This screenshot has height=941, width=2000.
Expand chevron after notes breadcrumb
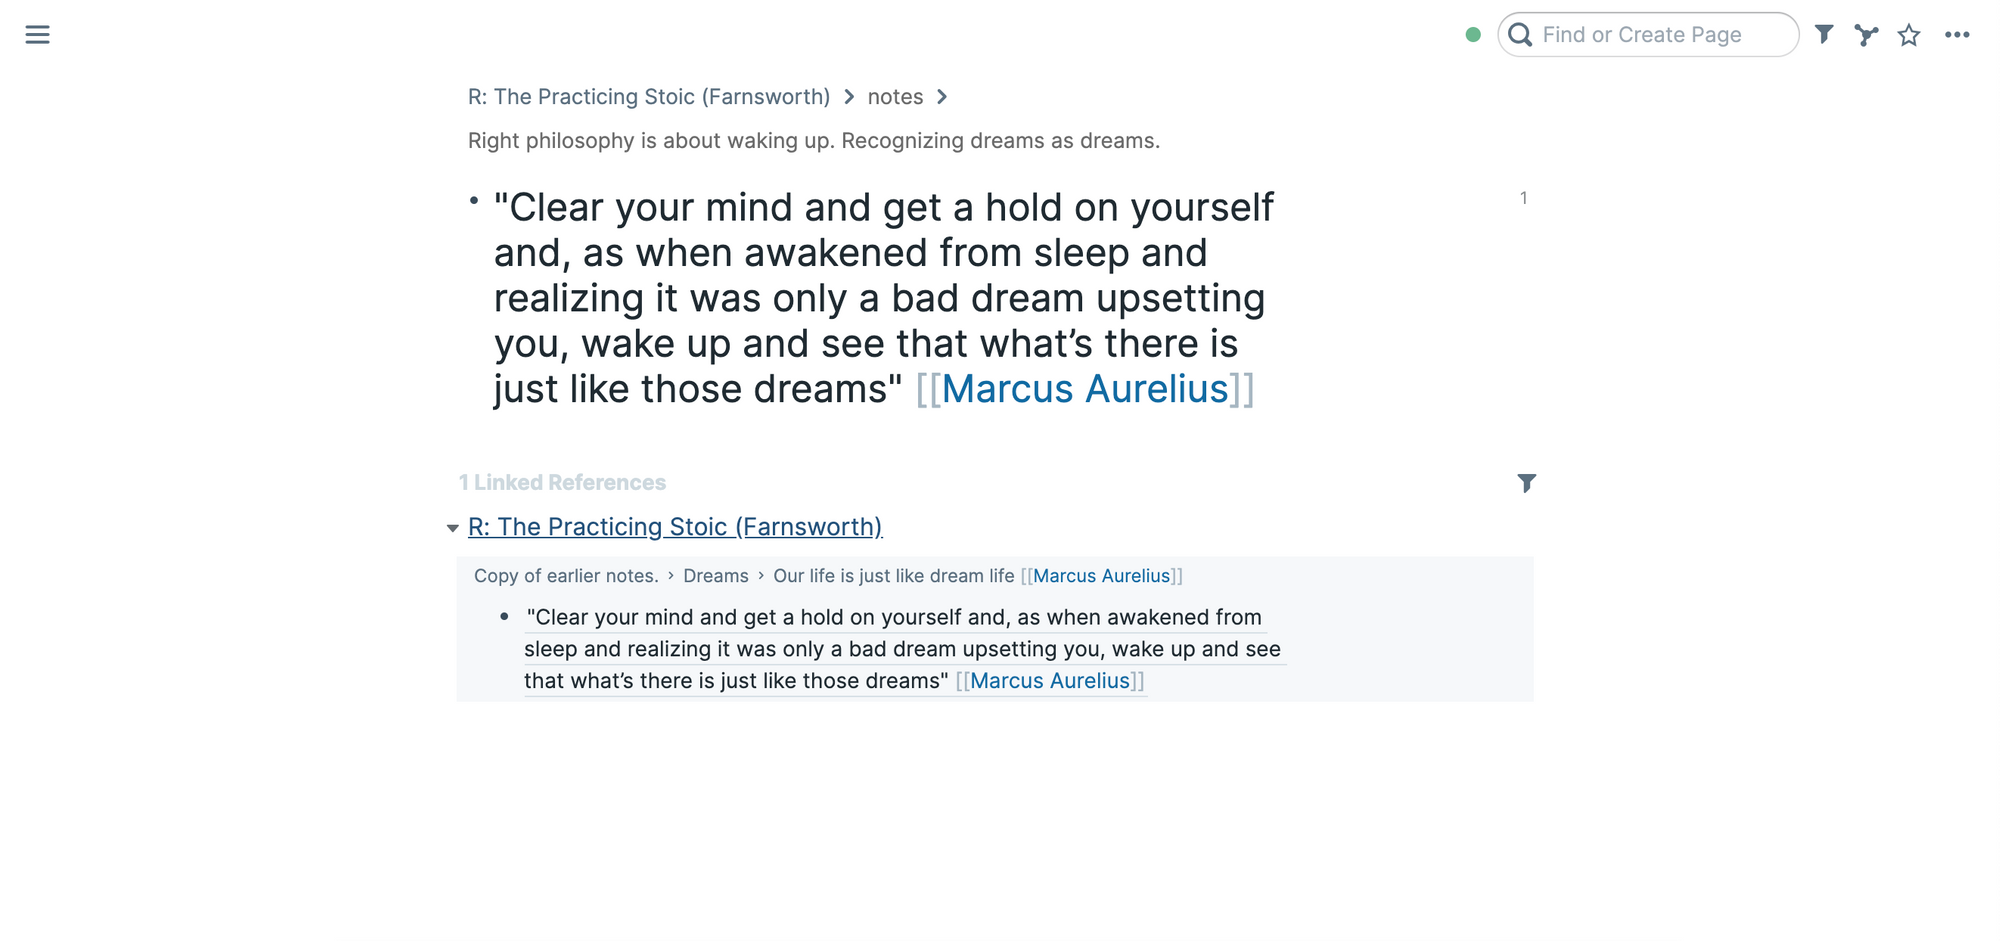[x=942, y=97]
